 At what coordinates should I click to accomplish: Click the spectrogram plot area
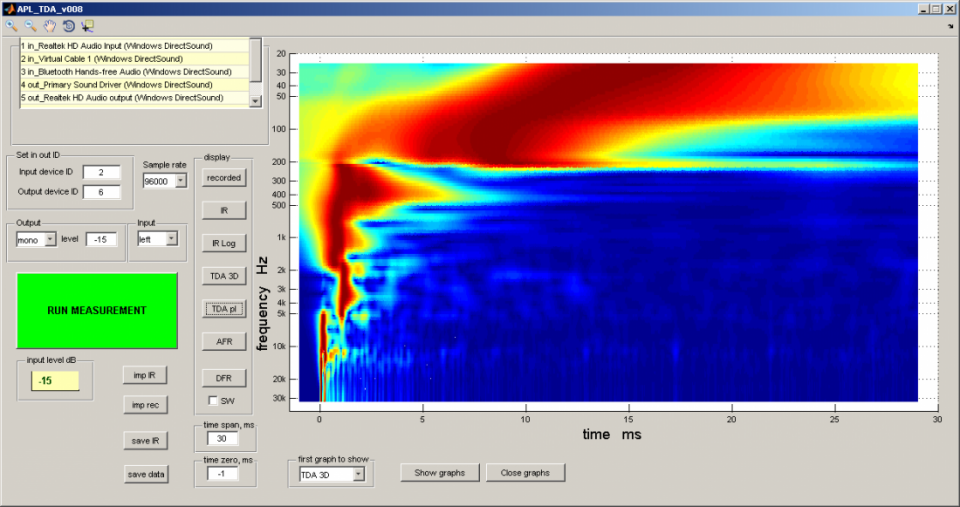[608, 233]
